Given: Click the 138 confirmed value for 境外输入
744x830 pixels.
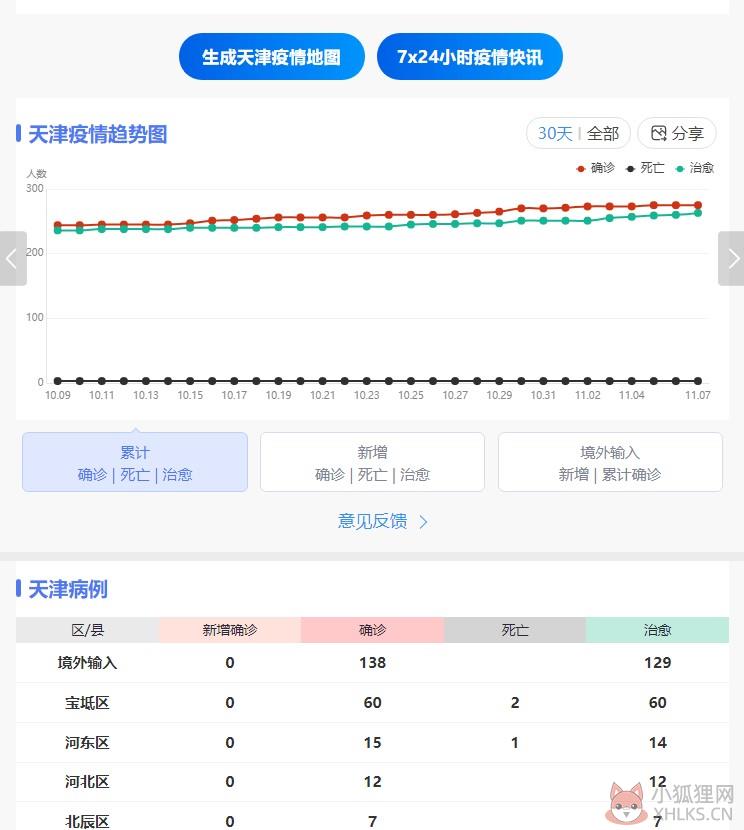Looking at the screenshot, I should pyautogui.click(x=373, y=663).
